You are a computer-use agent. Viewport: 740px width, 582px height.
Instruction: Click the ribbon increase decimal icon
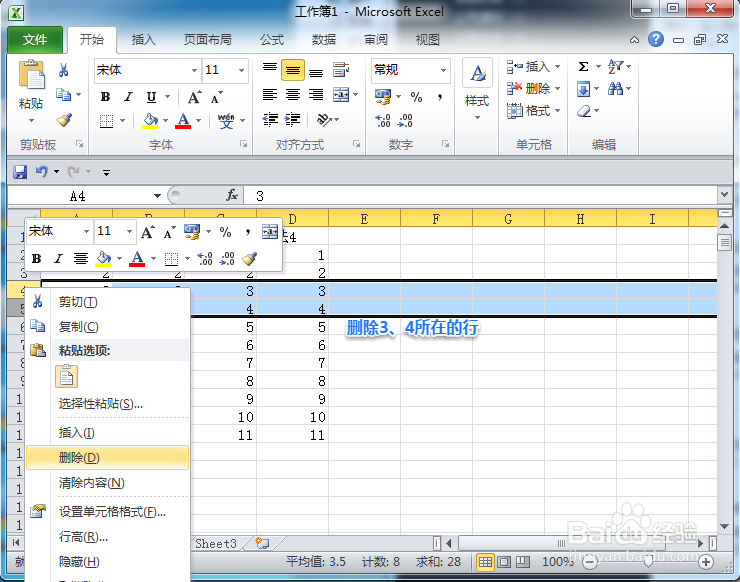click(x=383, y=121)
